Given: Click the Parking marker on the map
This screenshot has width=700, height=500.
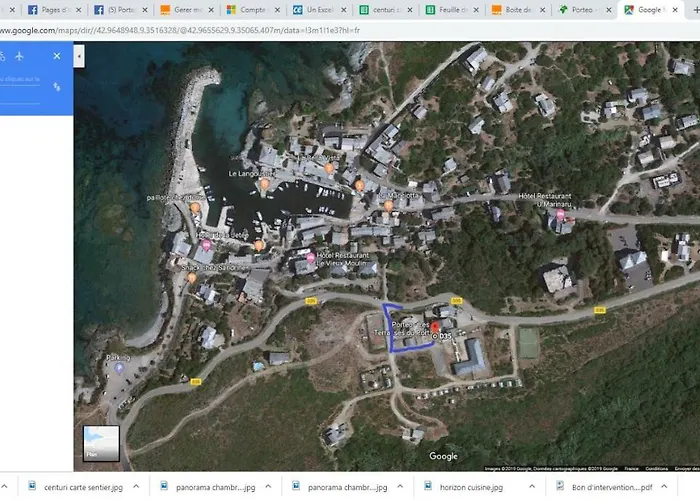Looking at the screenshot, I should point(119,368).
